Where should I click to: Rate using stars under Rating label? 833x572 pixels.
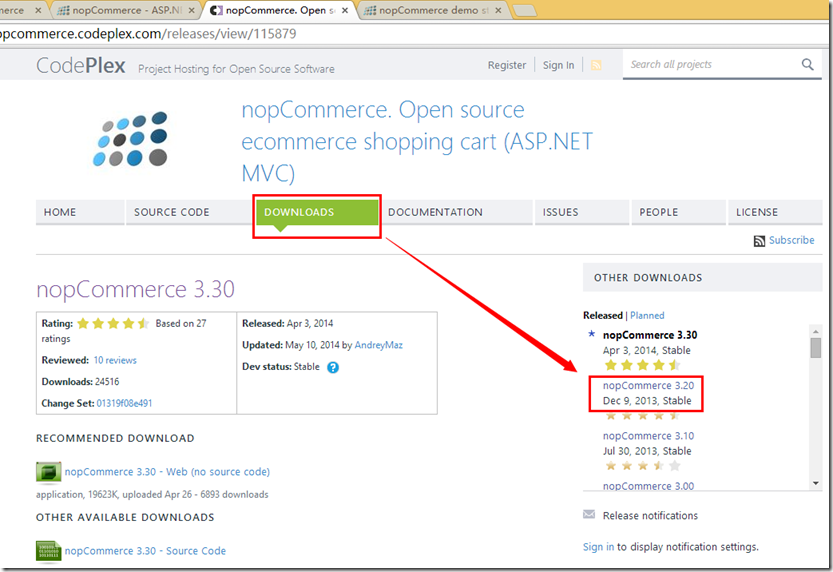[x=113, y=324]
